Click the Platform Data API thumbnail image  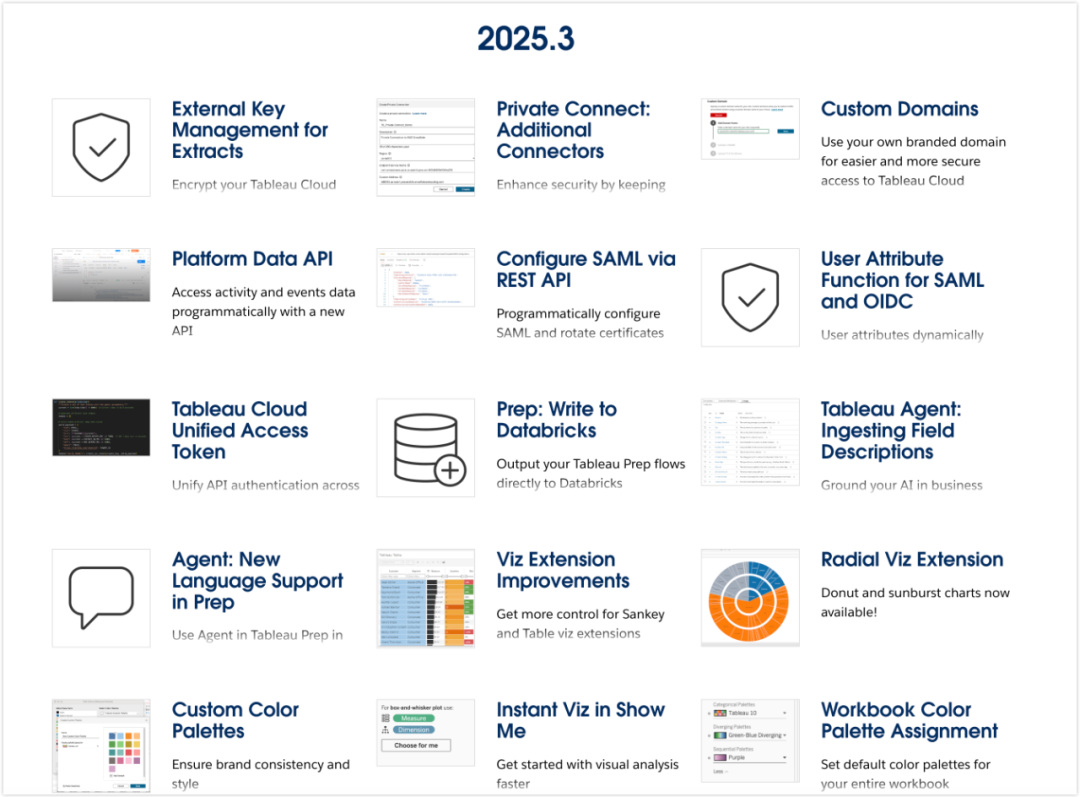click(101, 275)
